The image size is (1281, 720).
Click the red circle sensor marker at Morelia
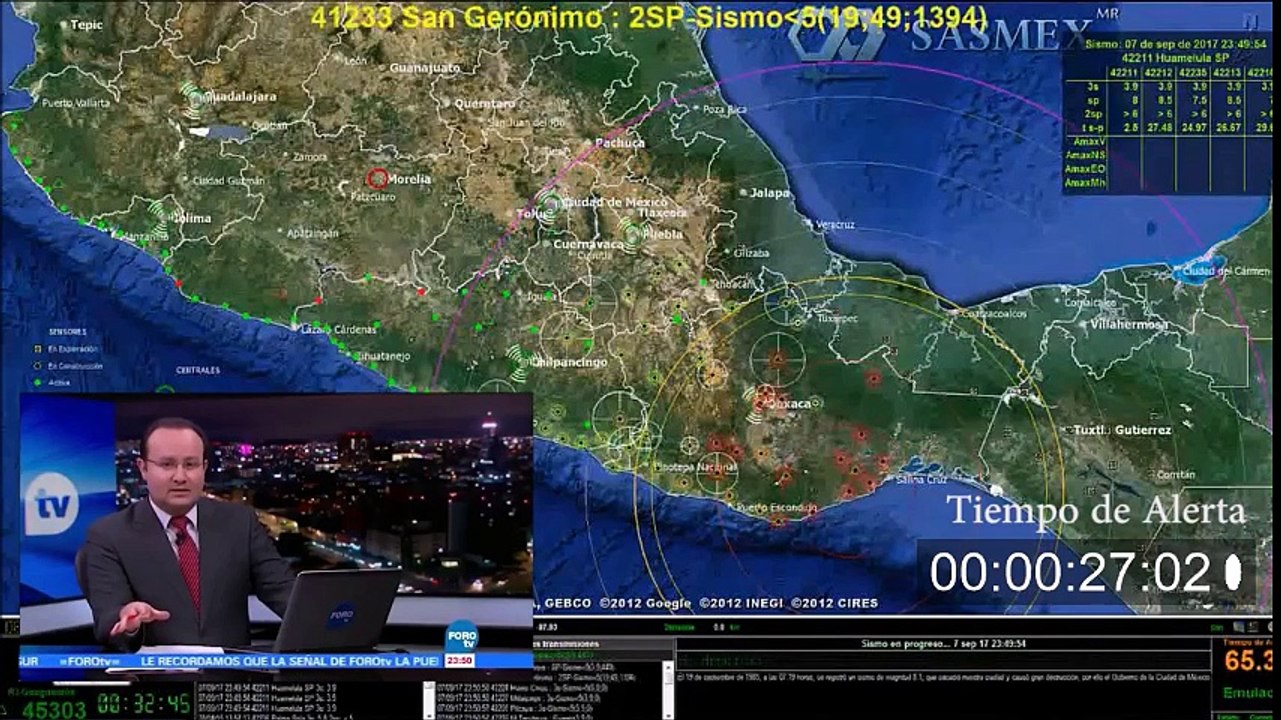point(377,178)
